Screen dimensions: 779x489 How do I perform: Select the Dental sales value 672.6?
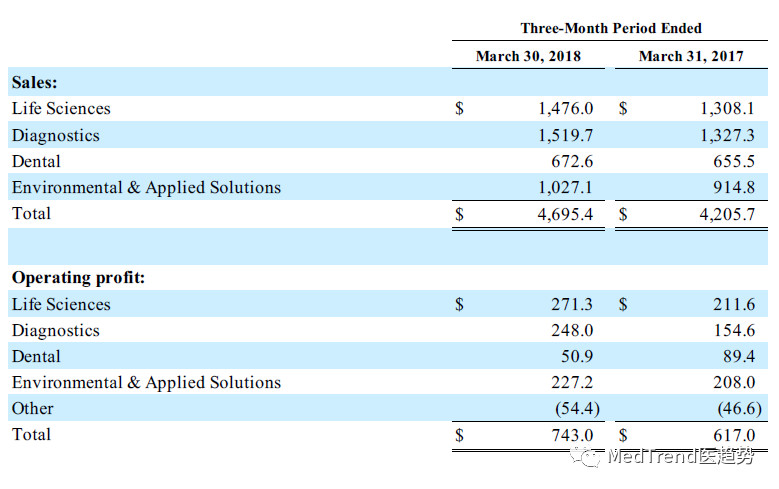(574, 161)
